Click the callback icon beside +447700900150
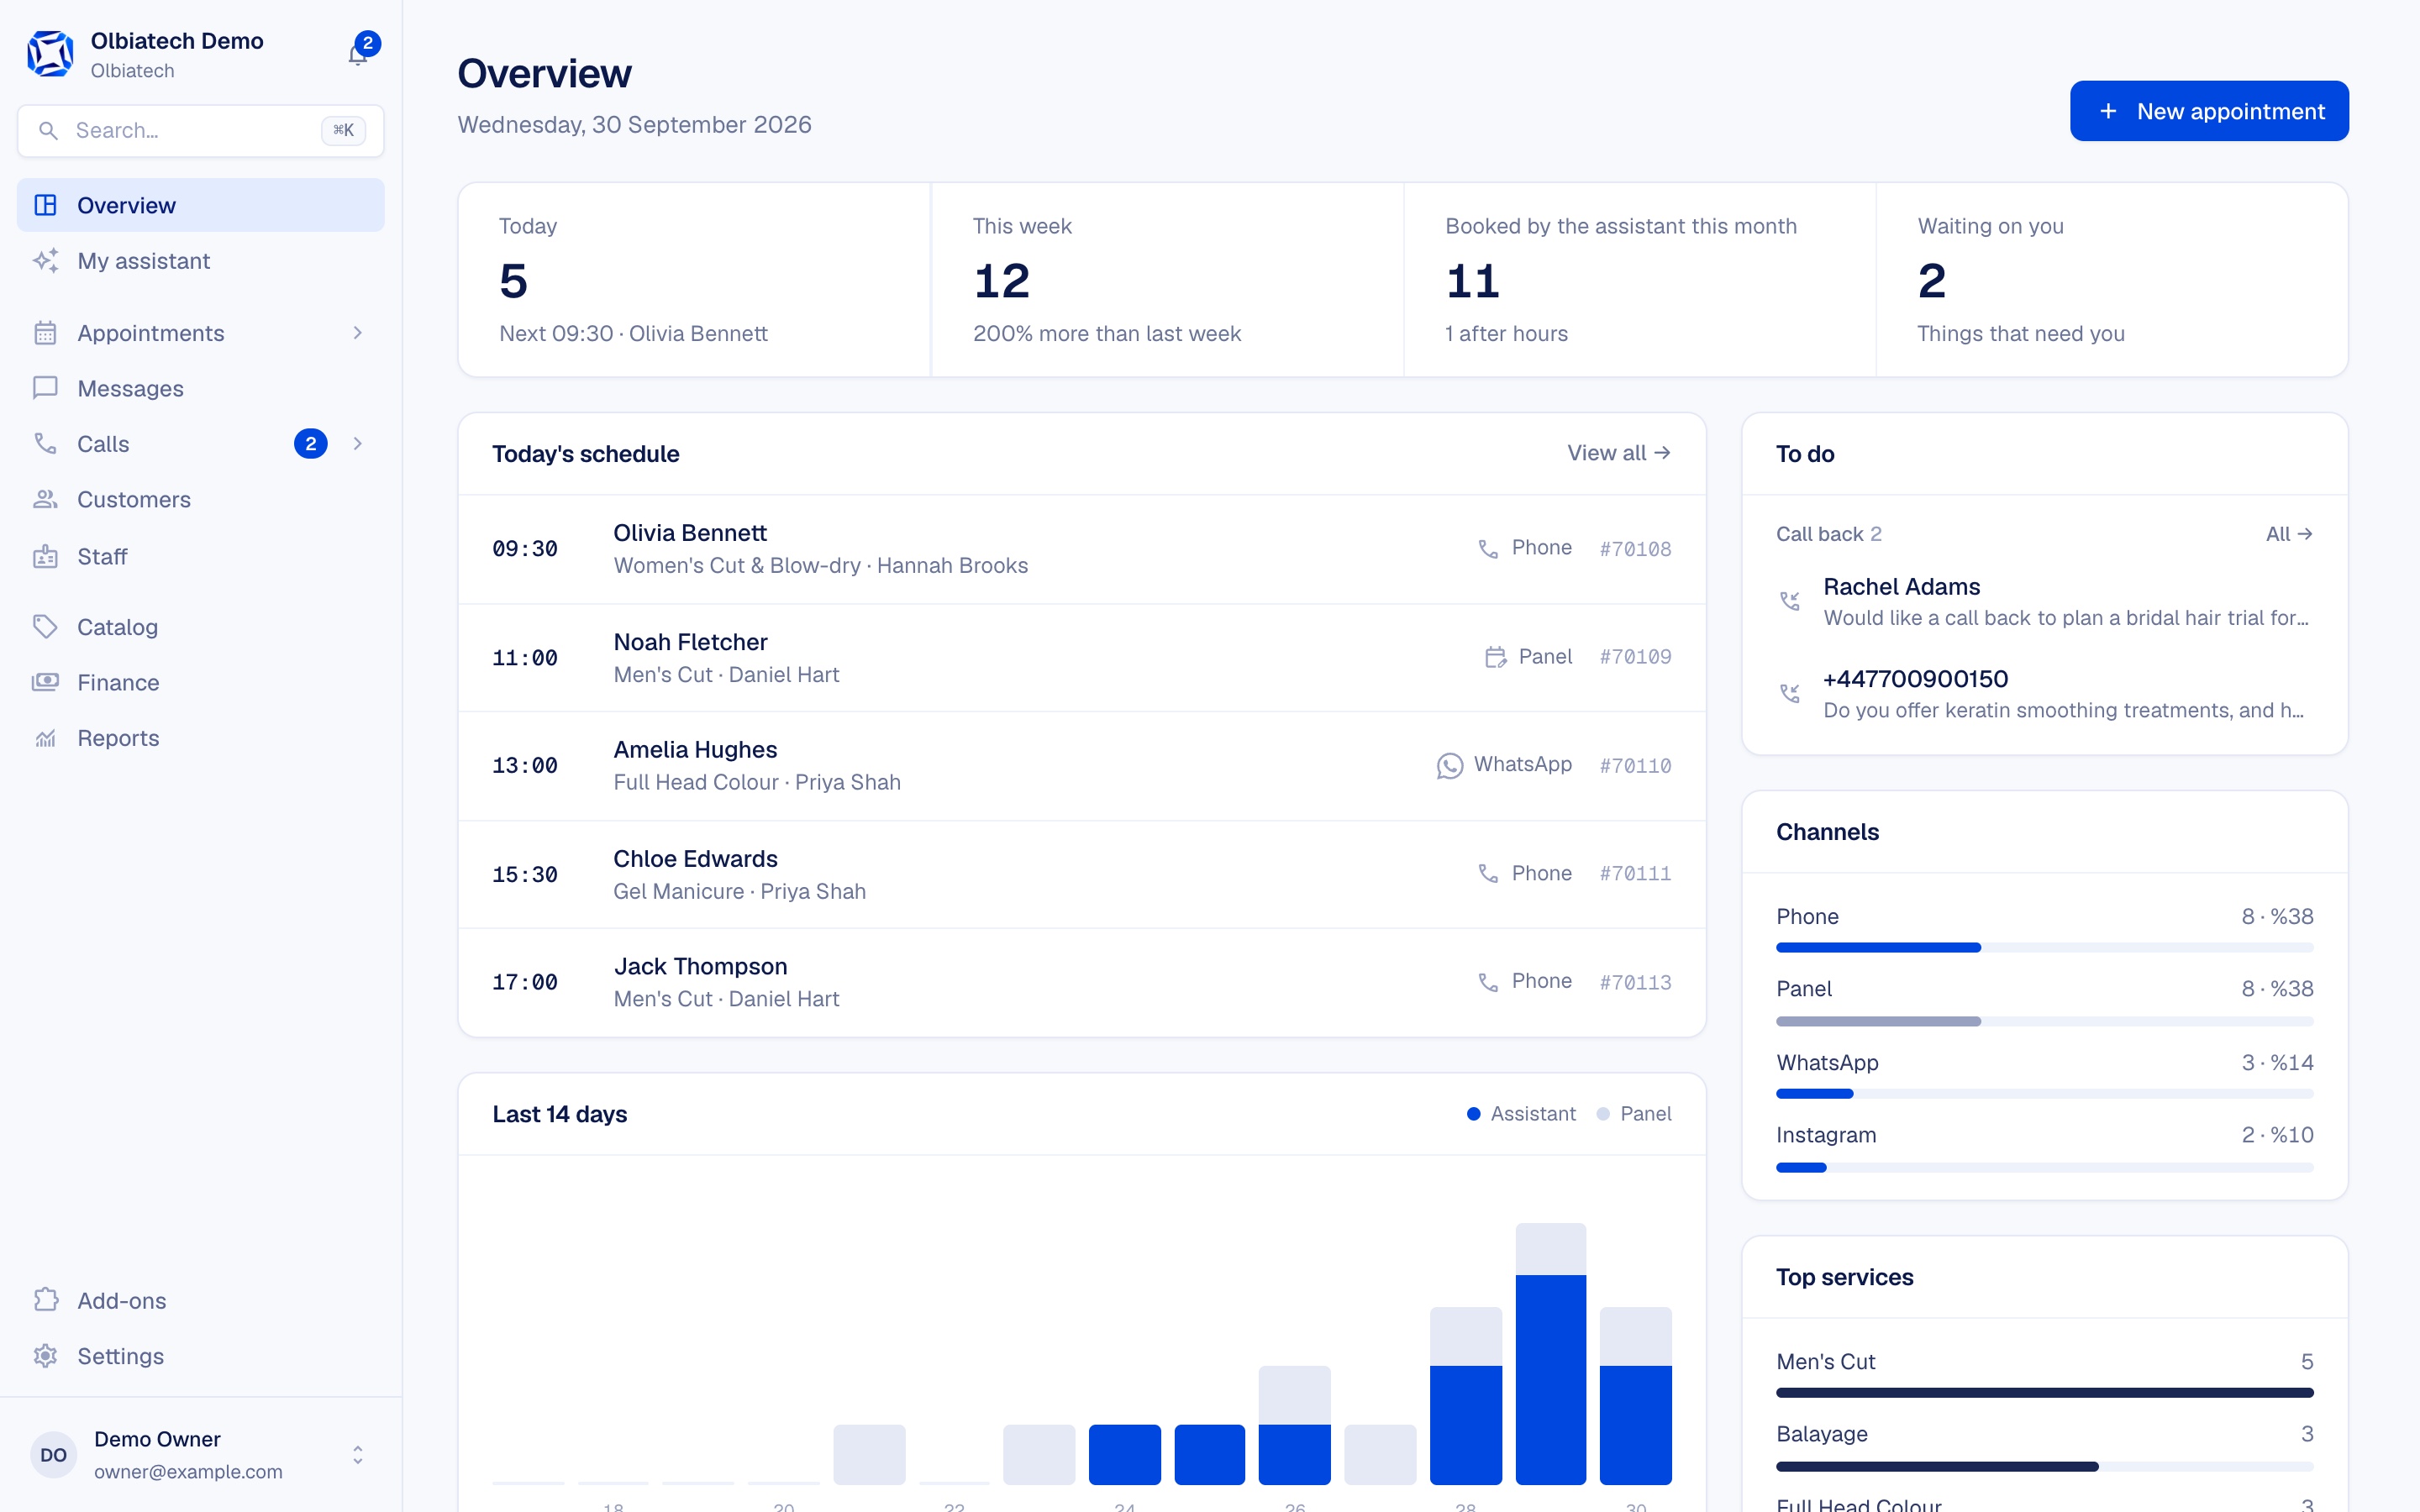This screenshot has width=2420, height=1512. tap(1790, 693)
